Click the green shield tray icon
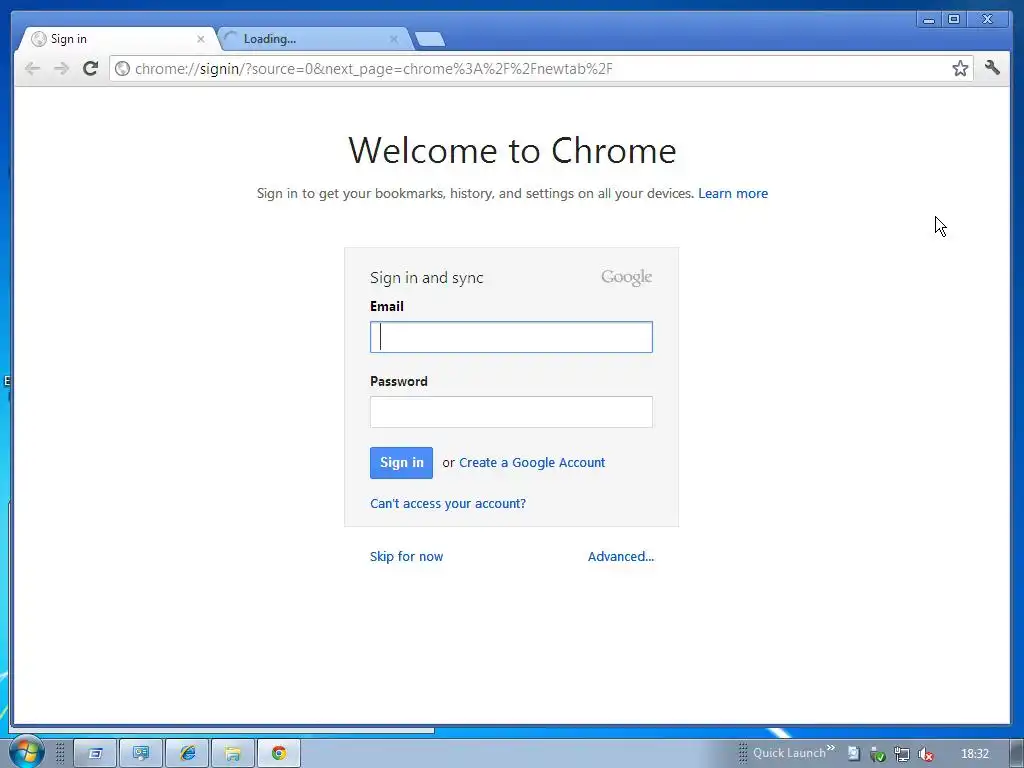Image resolution: width=1024 pixels, height=768 pixels. (x=878, y=754)
